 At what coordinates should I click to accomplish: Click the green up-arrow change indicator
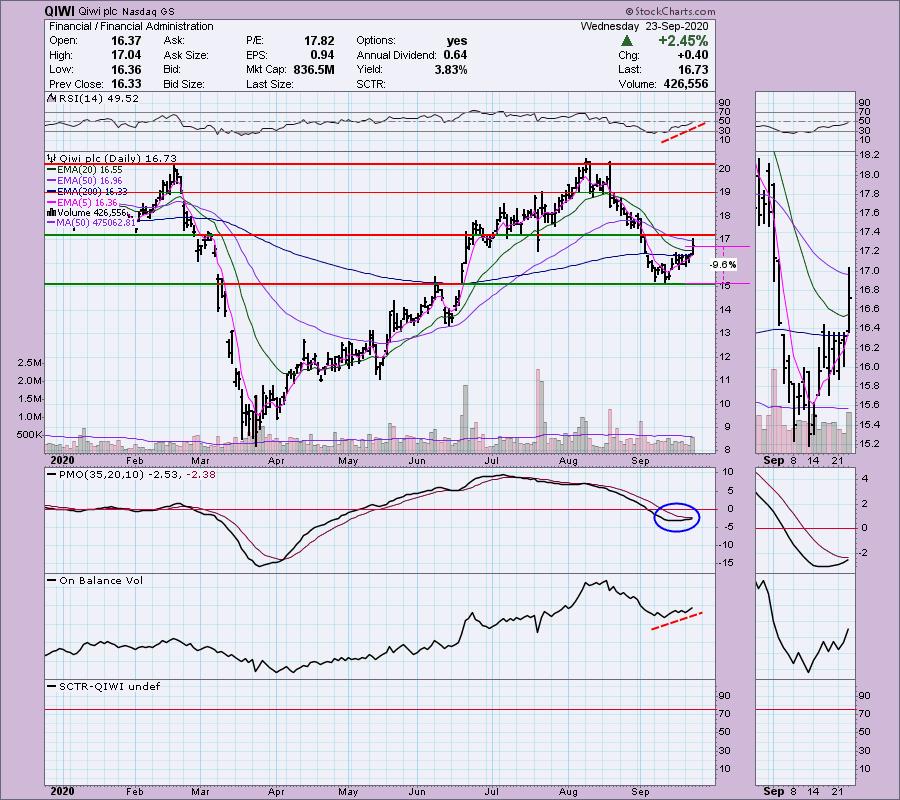point(627,41)
